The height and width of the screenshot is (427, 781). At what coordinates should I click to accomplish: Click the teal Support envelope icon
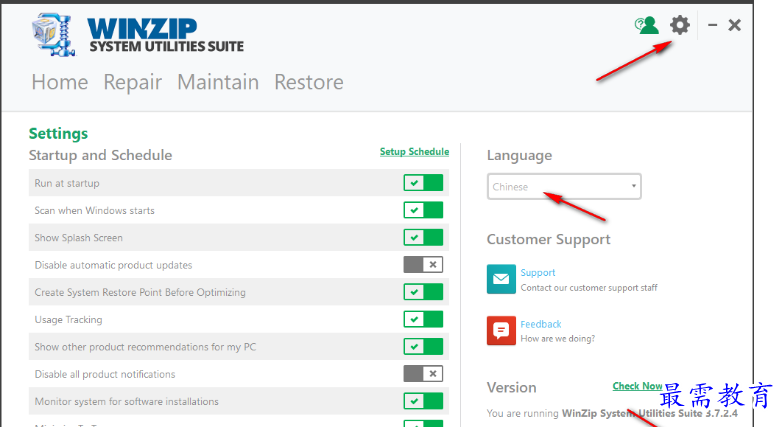click(x=501, y=279)
